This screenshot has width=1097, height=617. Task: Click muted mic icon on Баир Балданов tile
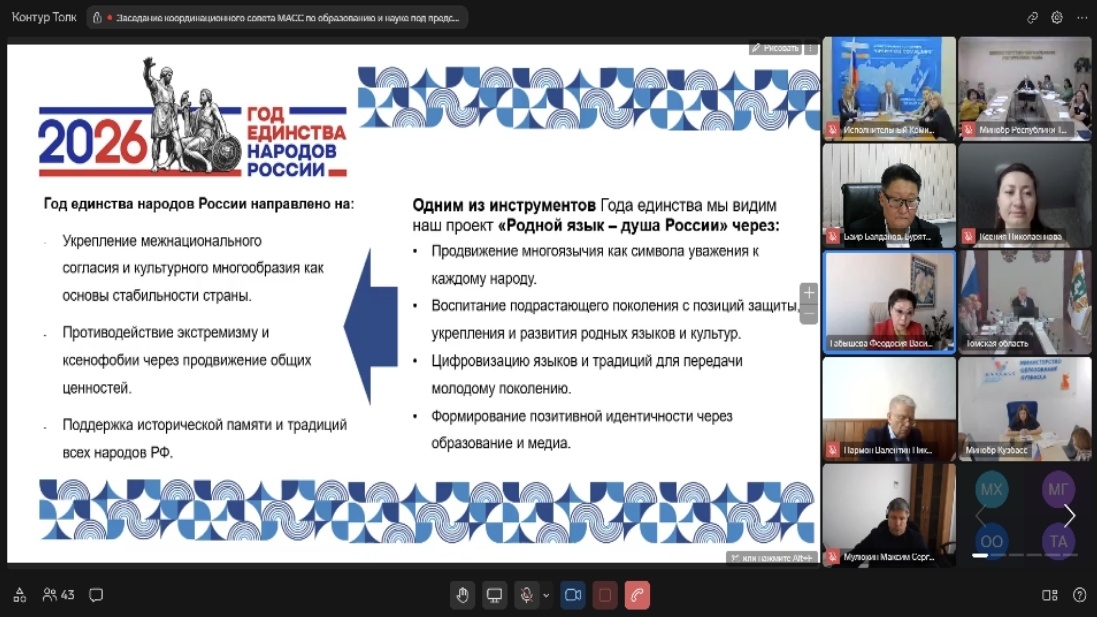pos(833,237)
